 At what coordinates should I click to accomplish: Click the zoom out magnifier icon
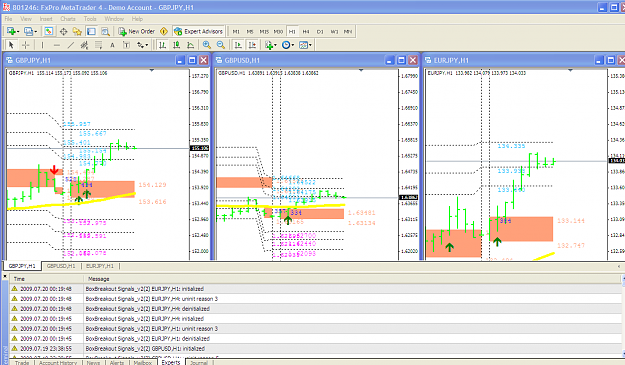click(x=220, y=45)
